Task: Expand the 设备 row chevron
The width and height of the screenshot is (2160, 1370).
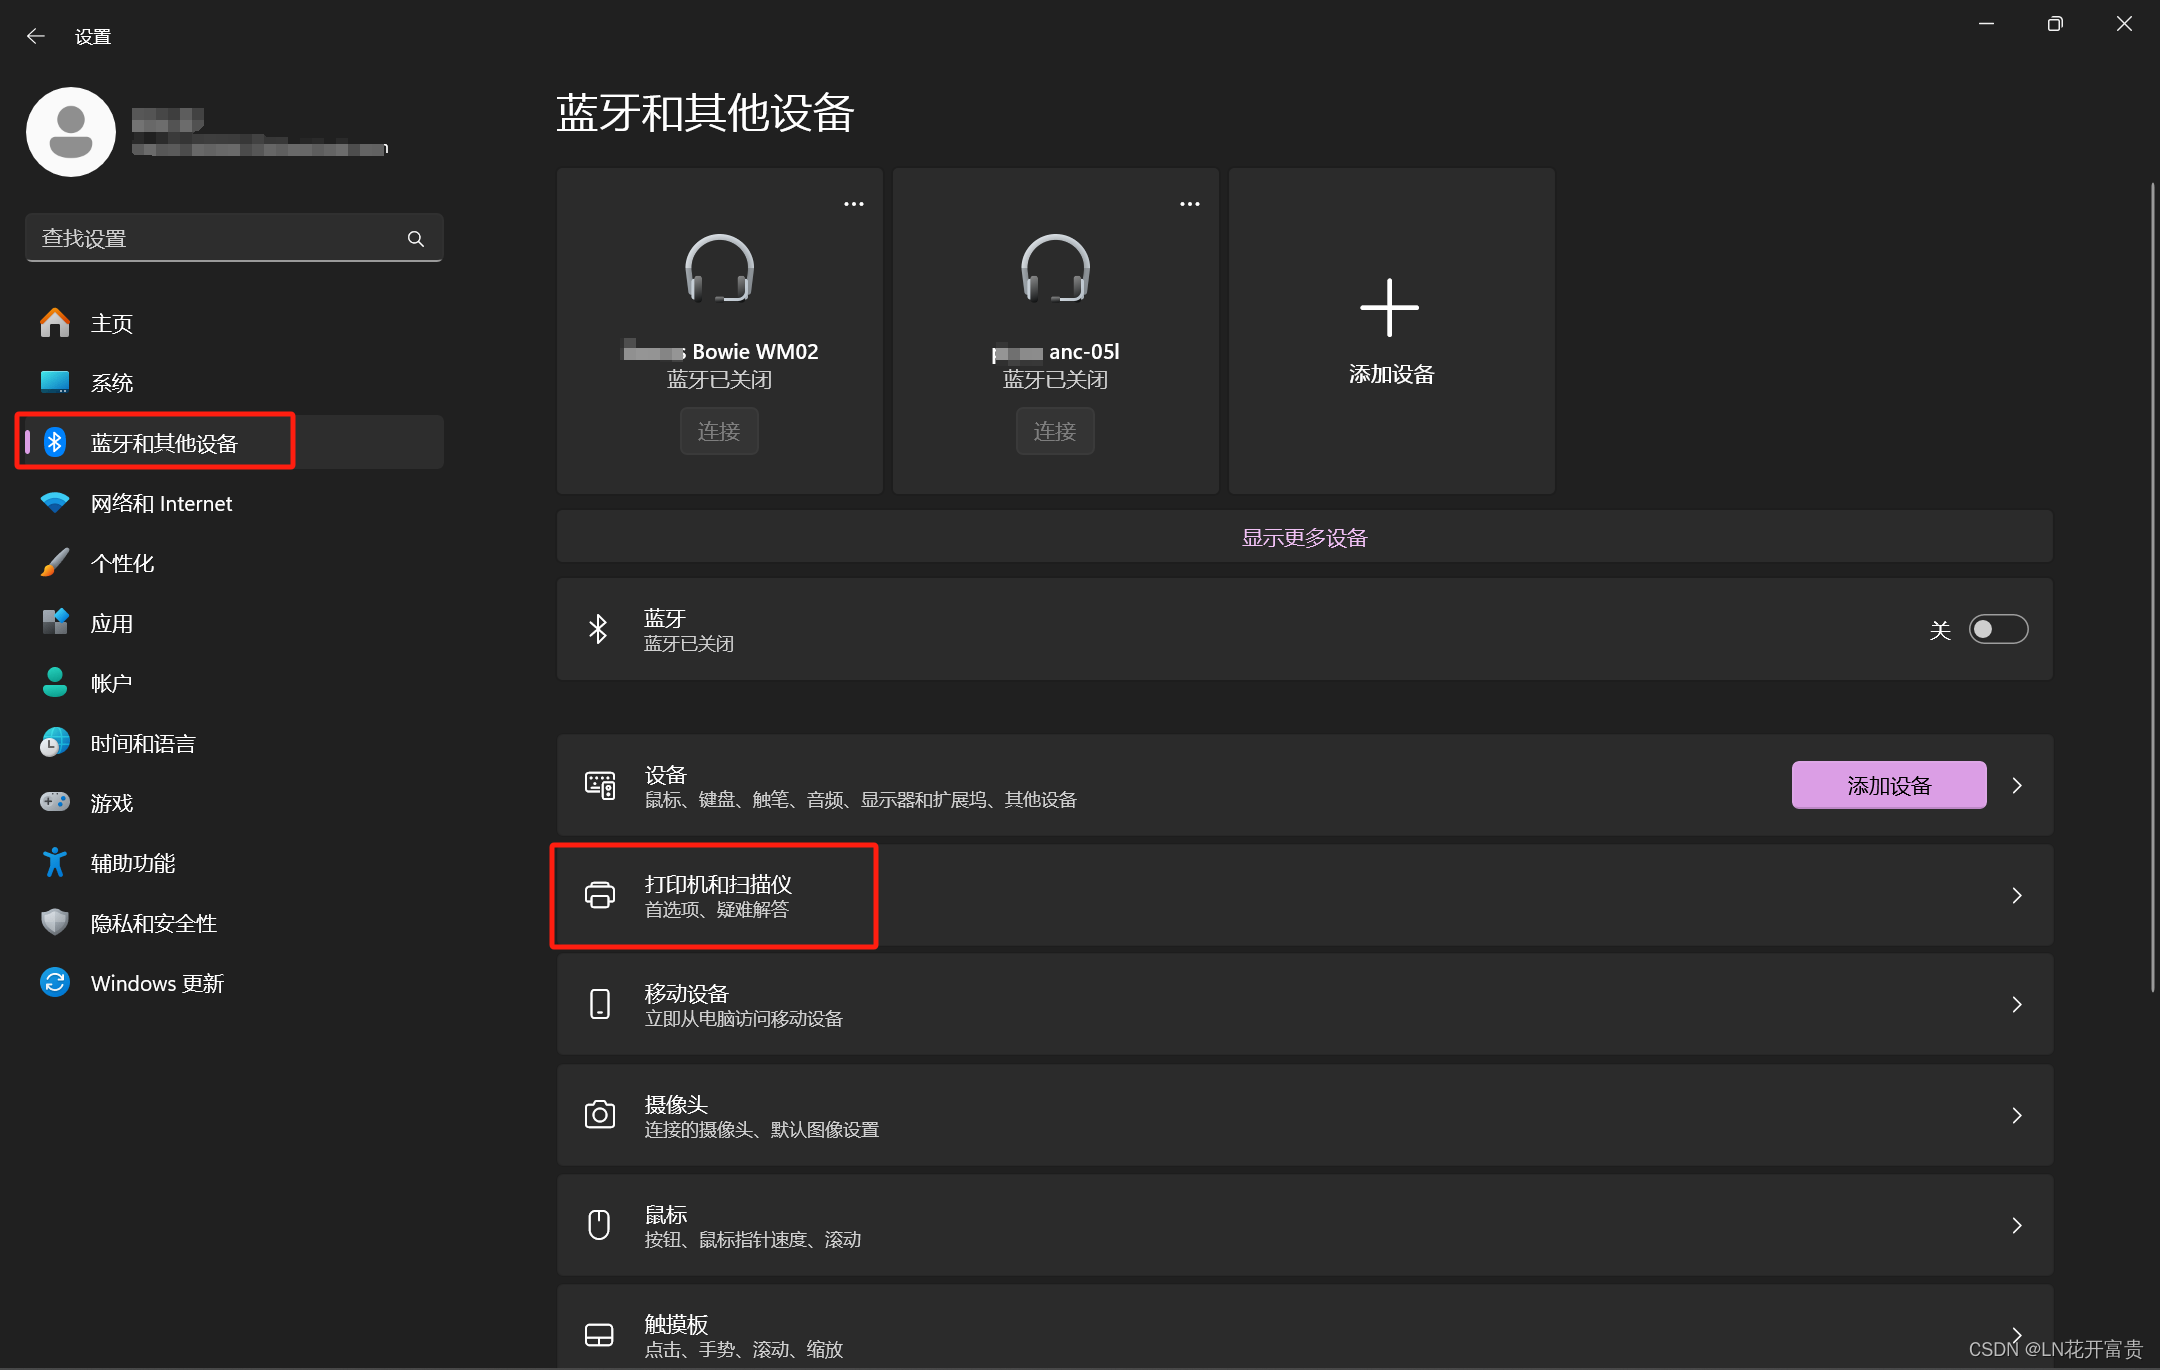Action: (2017, 786)
